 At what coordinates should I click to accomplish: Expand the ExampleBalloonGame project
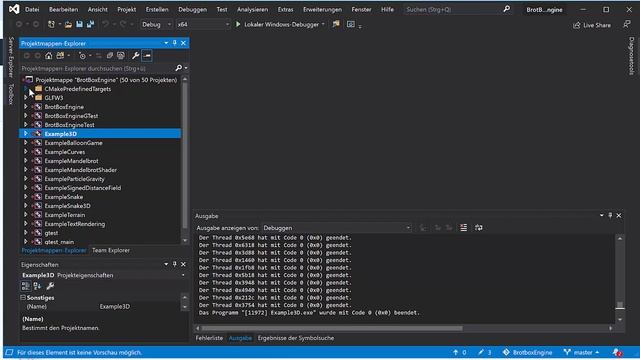[26, 142]
